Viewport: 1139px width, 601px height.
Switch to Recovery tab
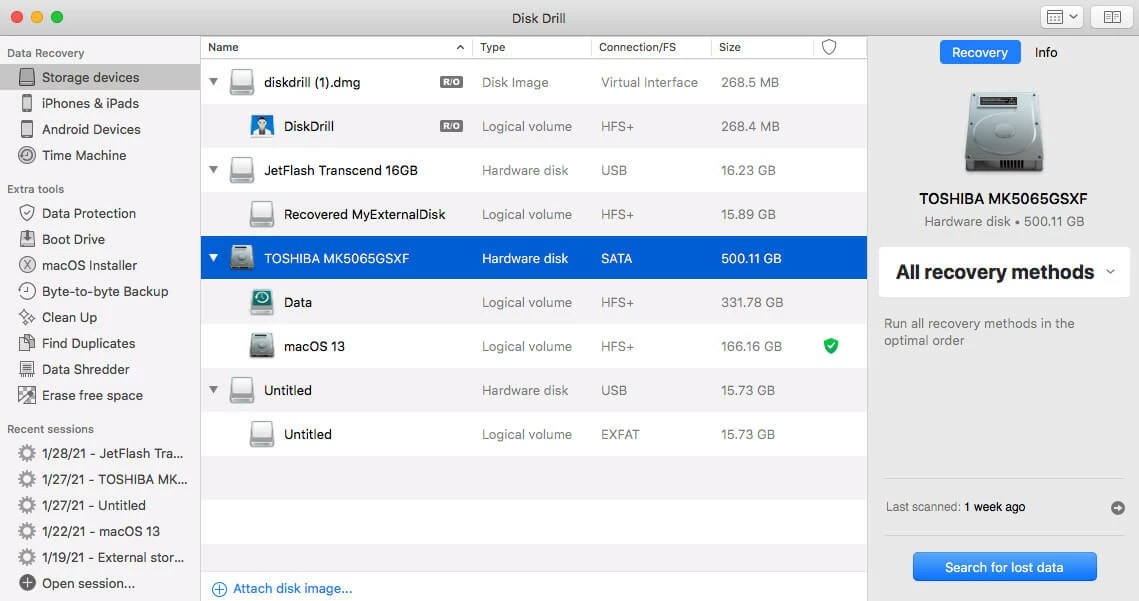click(x=980, y=52)
